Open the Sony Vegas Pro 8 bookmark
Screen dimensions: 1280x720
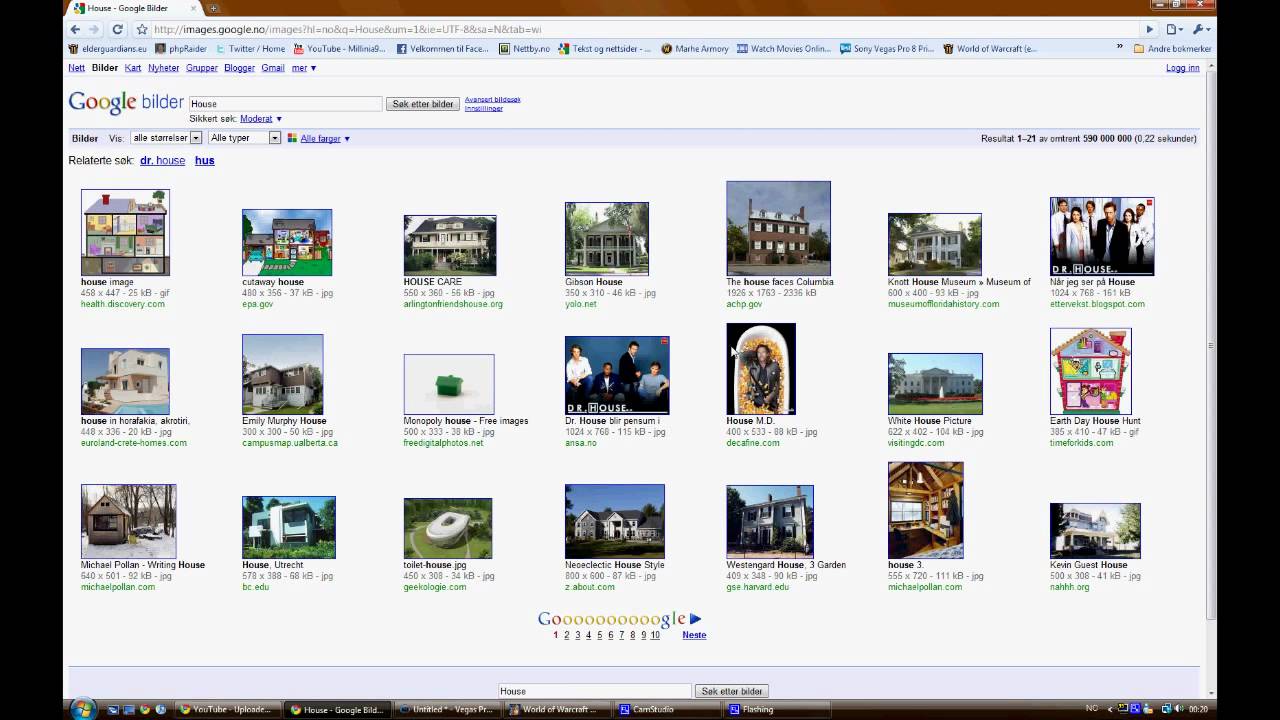(x=887, y=48)
